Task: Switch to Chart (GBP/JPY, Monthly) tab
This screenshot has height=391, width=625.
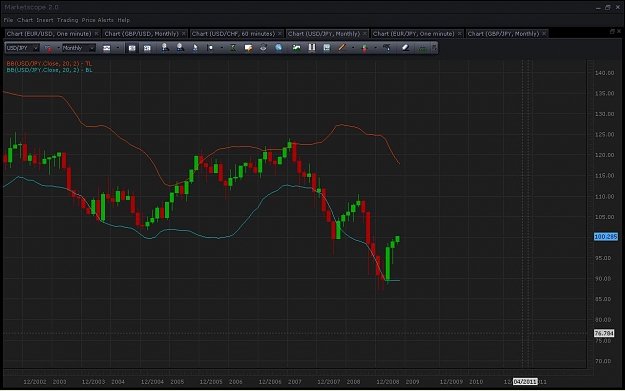Action: (x=503, y=33)
